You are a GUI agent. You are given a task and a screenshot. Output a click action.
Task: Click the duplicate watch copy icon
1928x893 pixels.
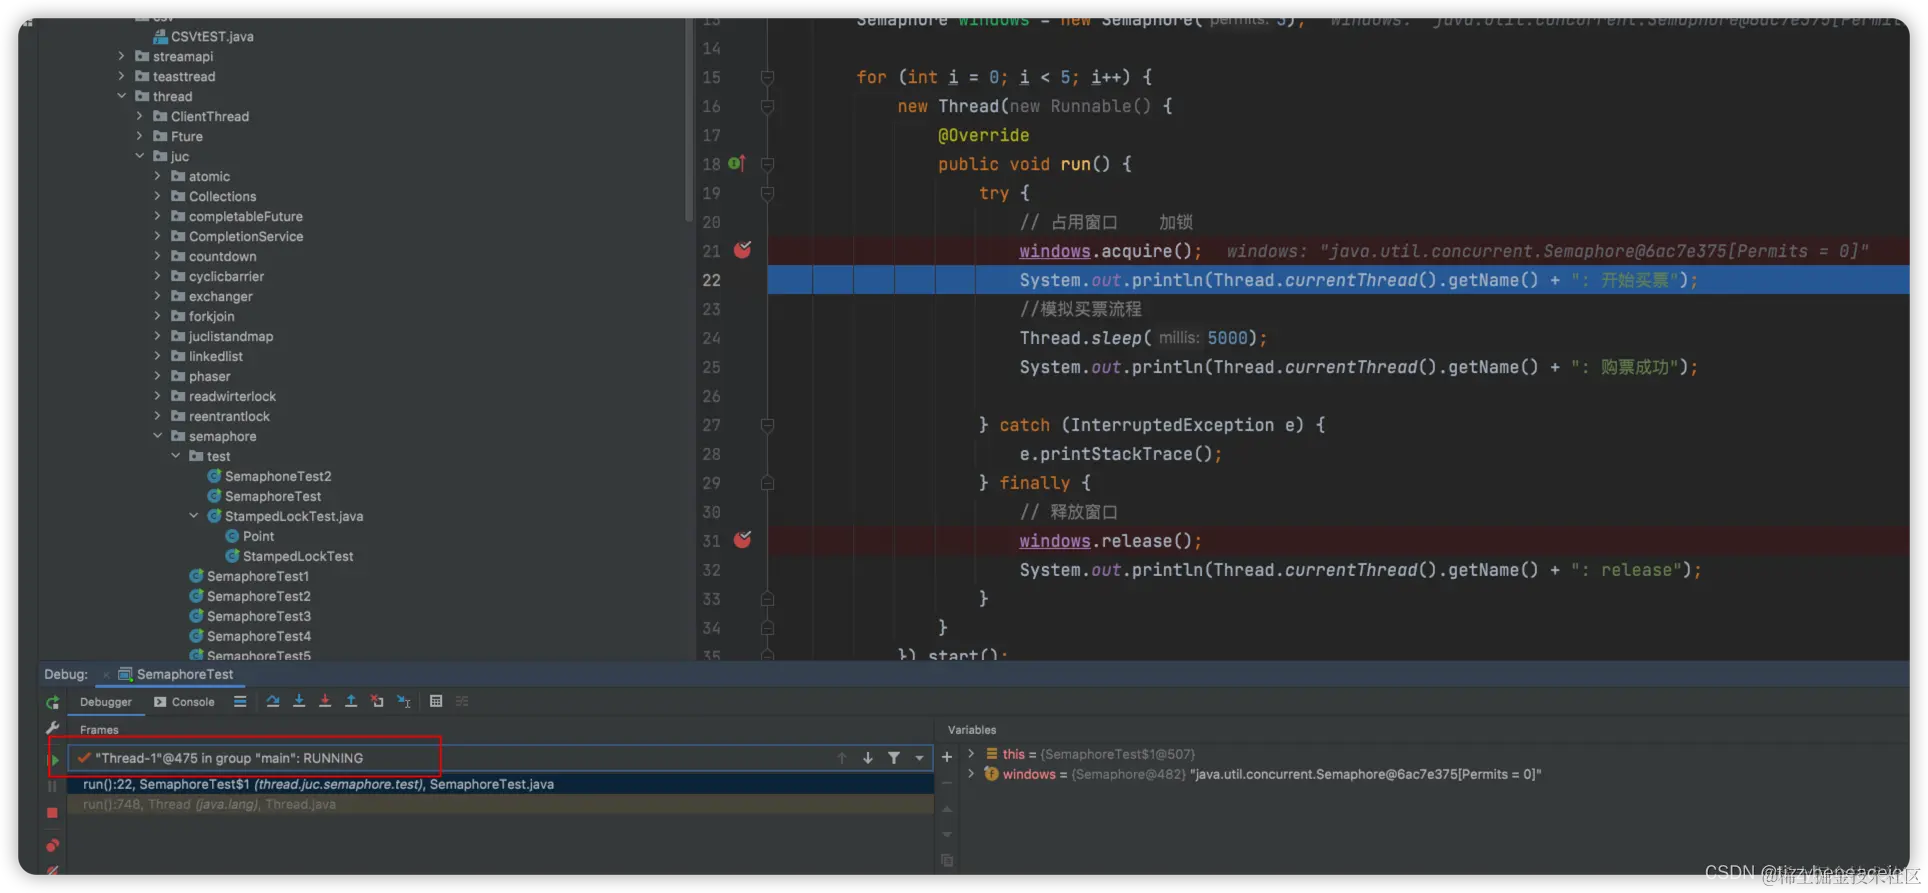[x=947, y=861]
